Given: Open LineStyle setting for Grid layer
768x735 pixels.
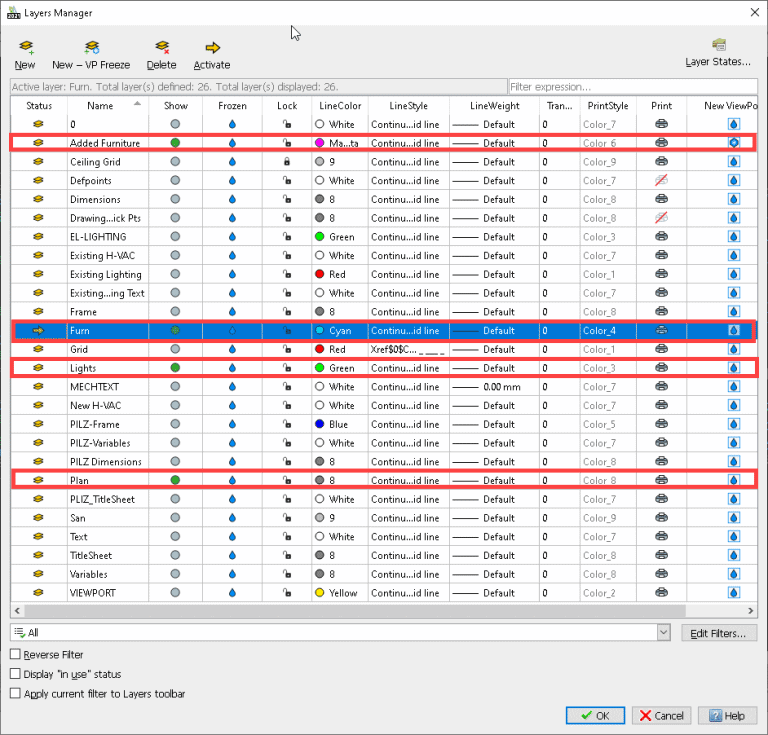Looking at the screenshot, I should [406, 350].
